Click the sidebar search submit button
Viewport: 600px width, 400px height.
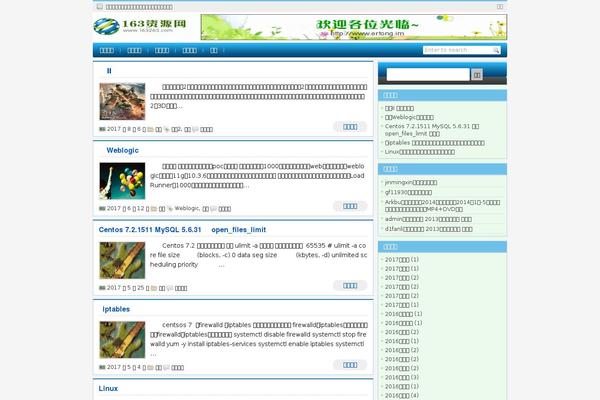click(477, 75)
